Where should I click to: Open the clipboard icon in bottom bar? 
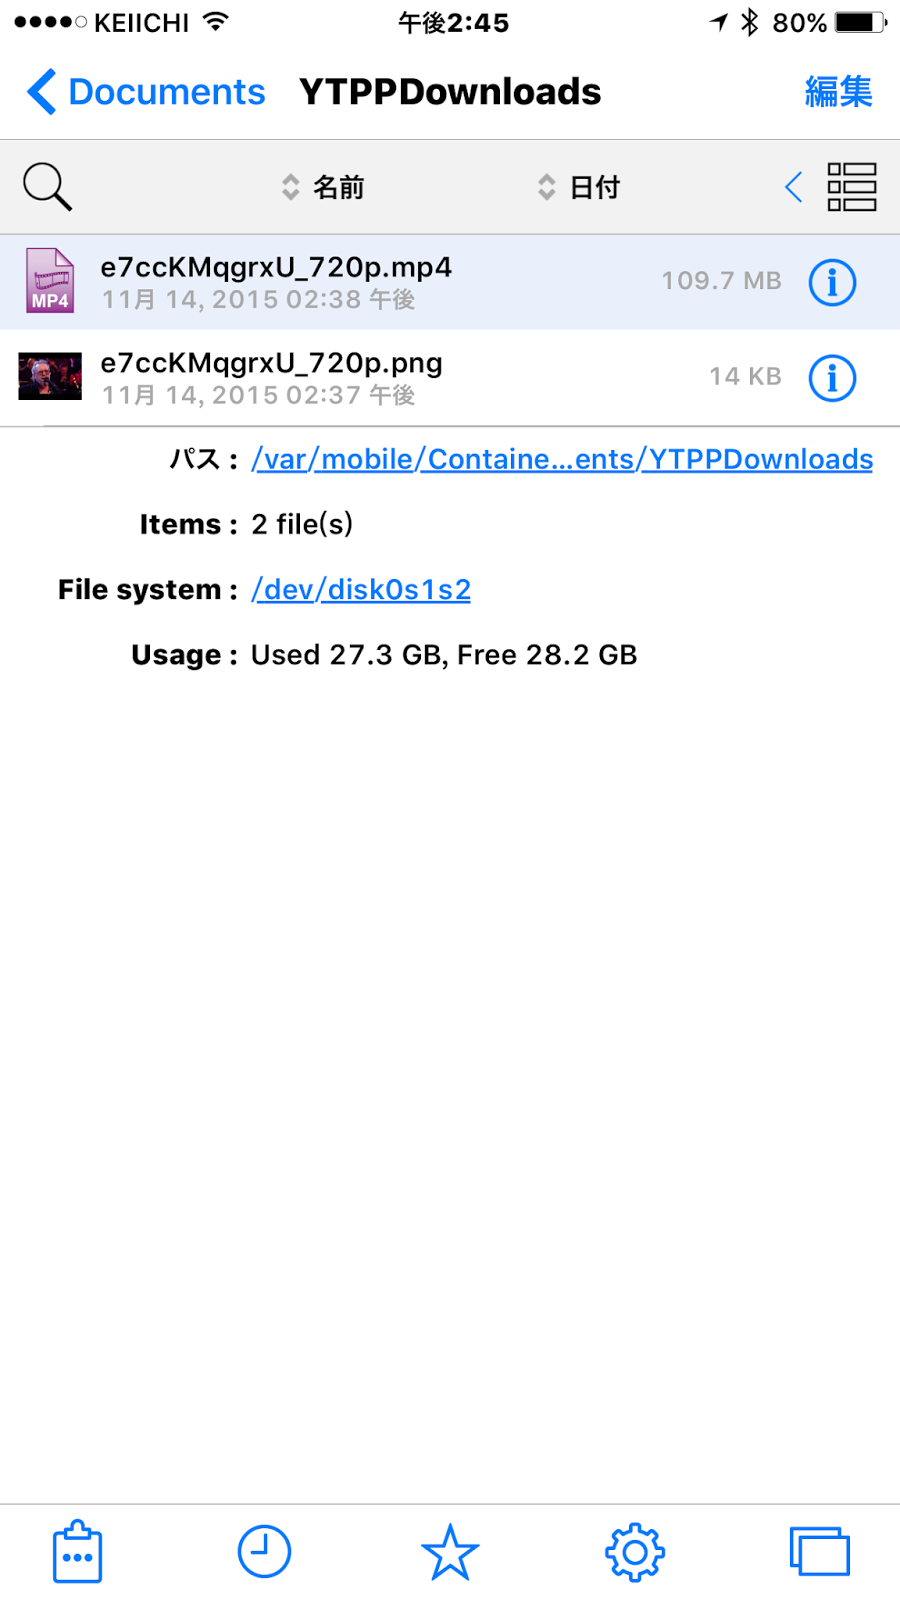pyautogui.click(x=78, y=1552)
